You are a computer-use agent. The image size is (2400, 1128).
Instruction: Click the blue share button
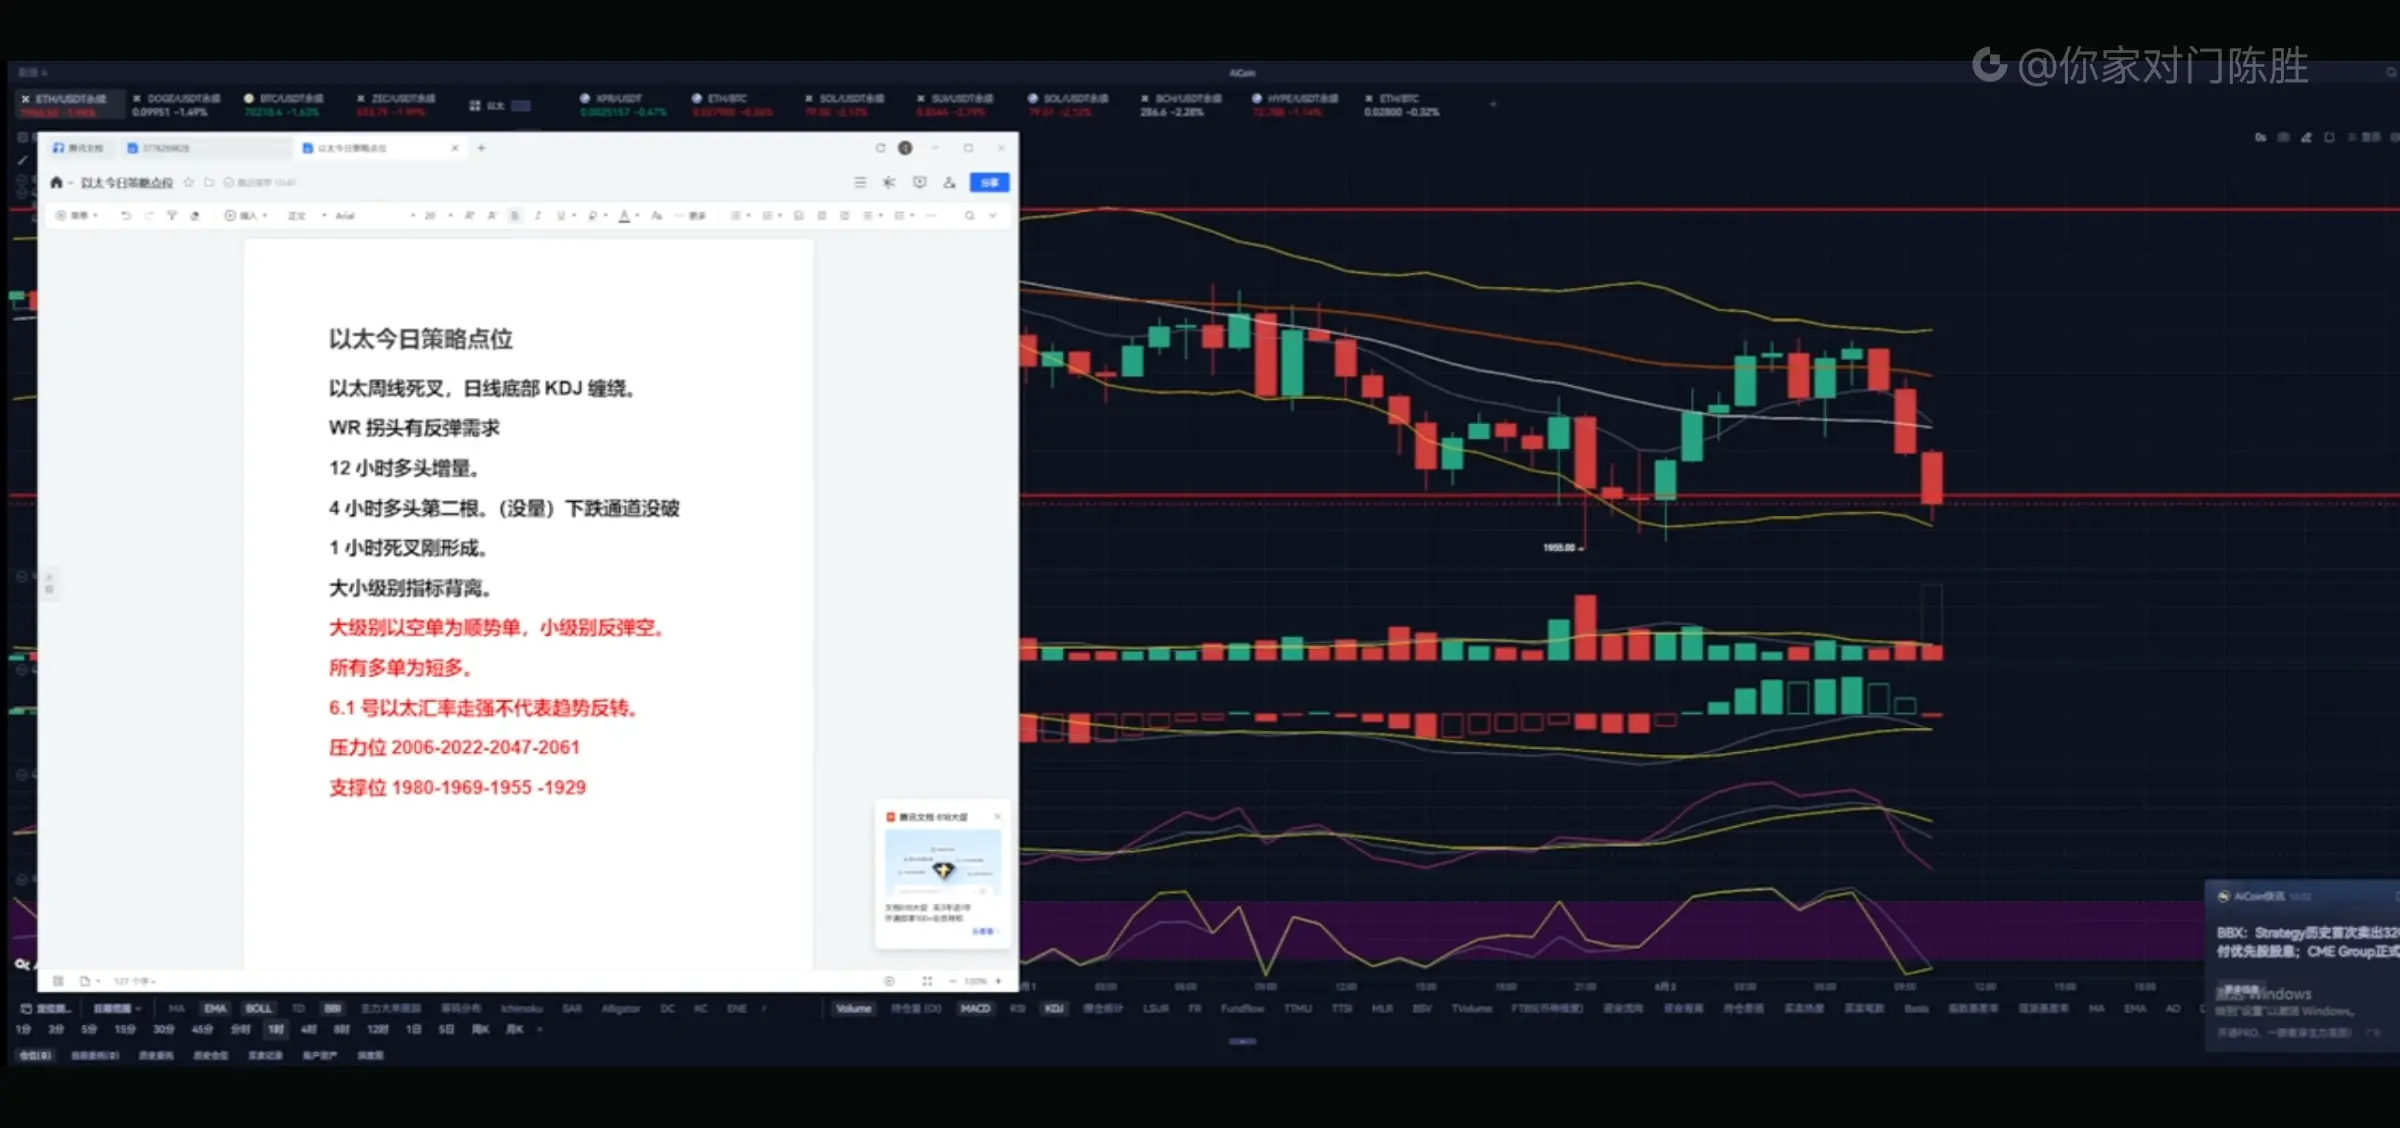990,182
